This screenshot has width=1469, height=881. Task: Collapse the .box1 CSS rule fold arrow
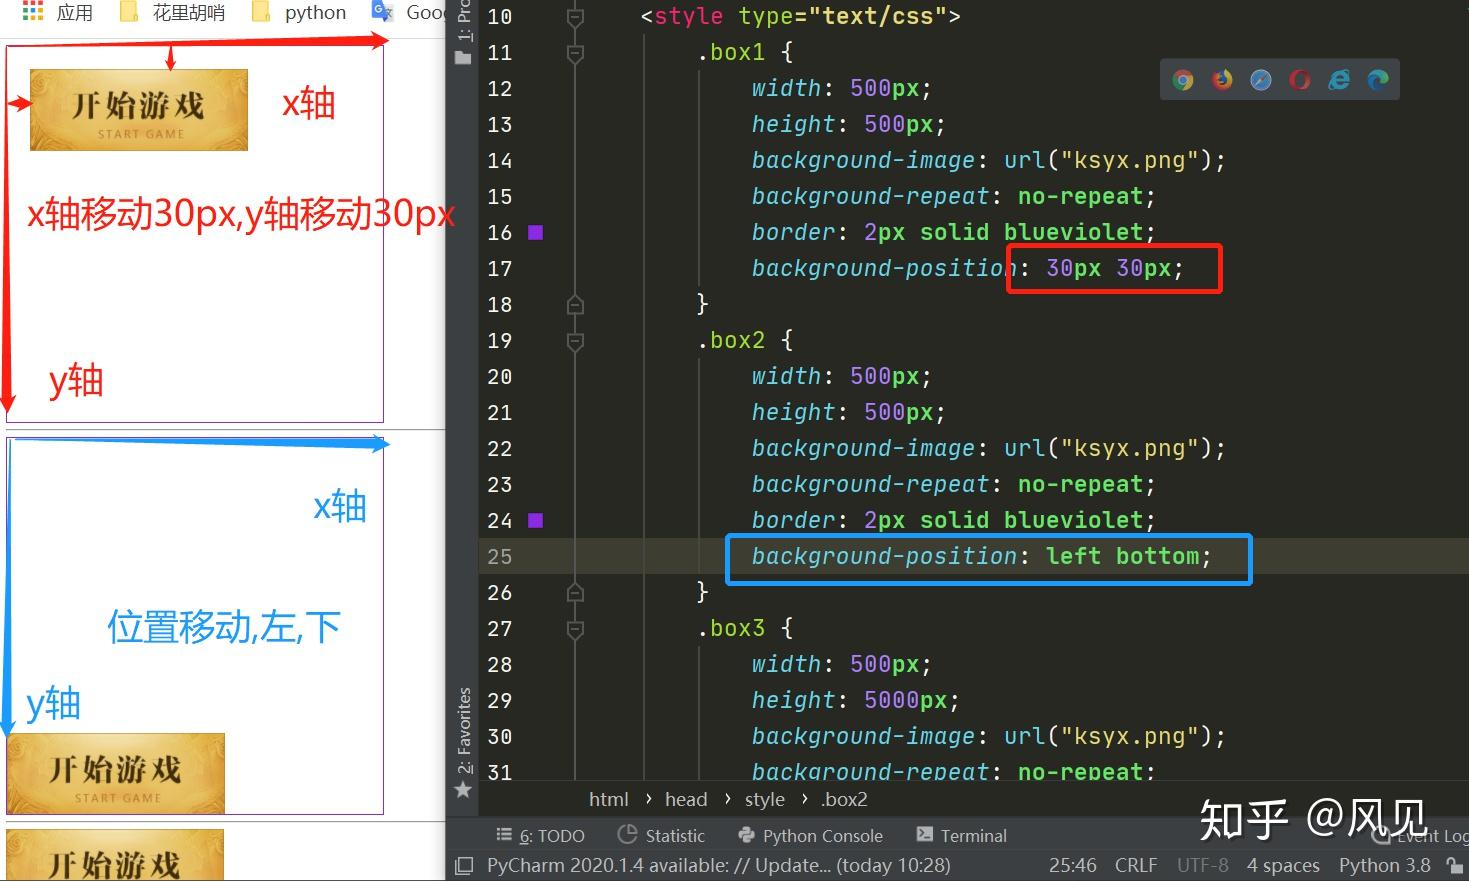pos(574,52)
